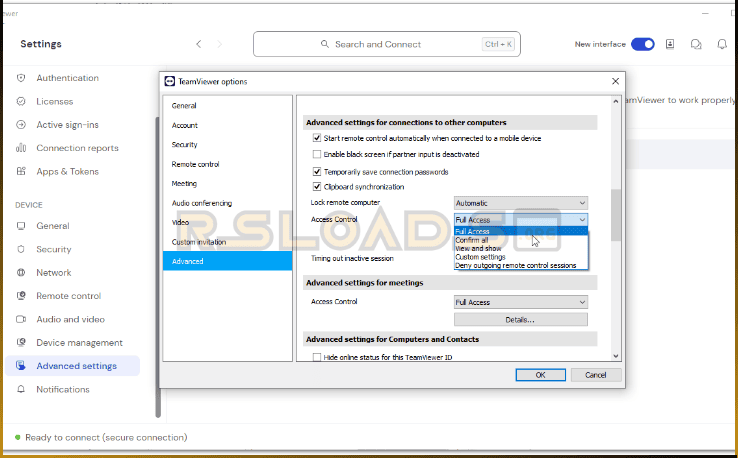Click the Remote control icon in Settings sidebar

coord(21,296)
